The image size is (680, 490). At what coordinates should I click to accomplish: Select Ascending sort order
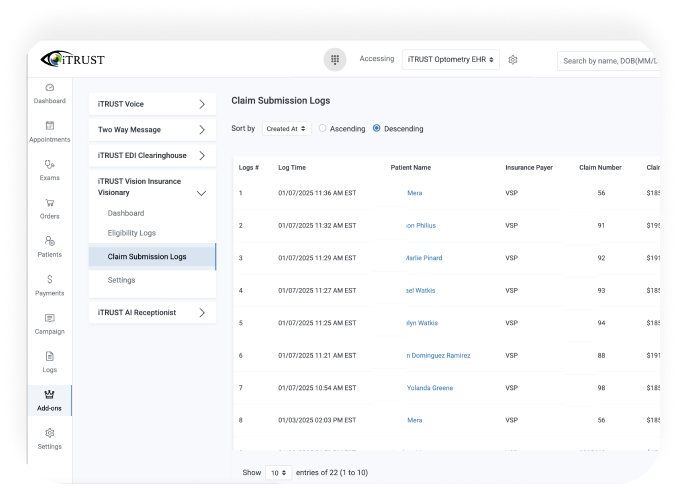[322, 128]
